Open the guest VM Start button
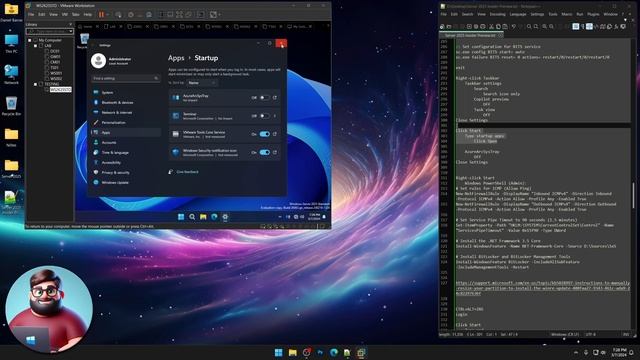Viewport: 640px width, 360px height. tap(181, 217)
